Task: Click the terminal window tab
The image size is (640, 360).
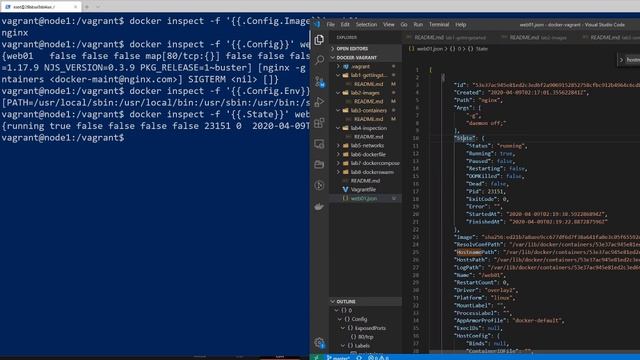Action: pos(41,7)
